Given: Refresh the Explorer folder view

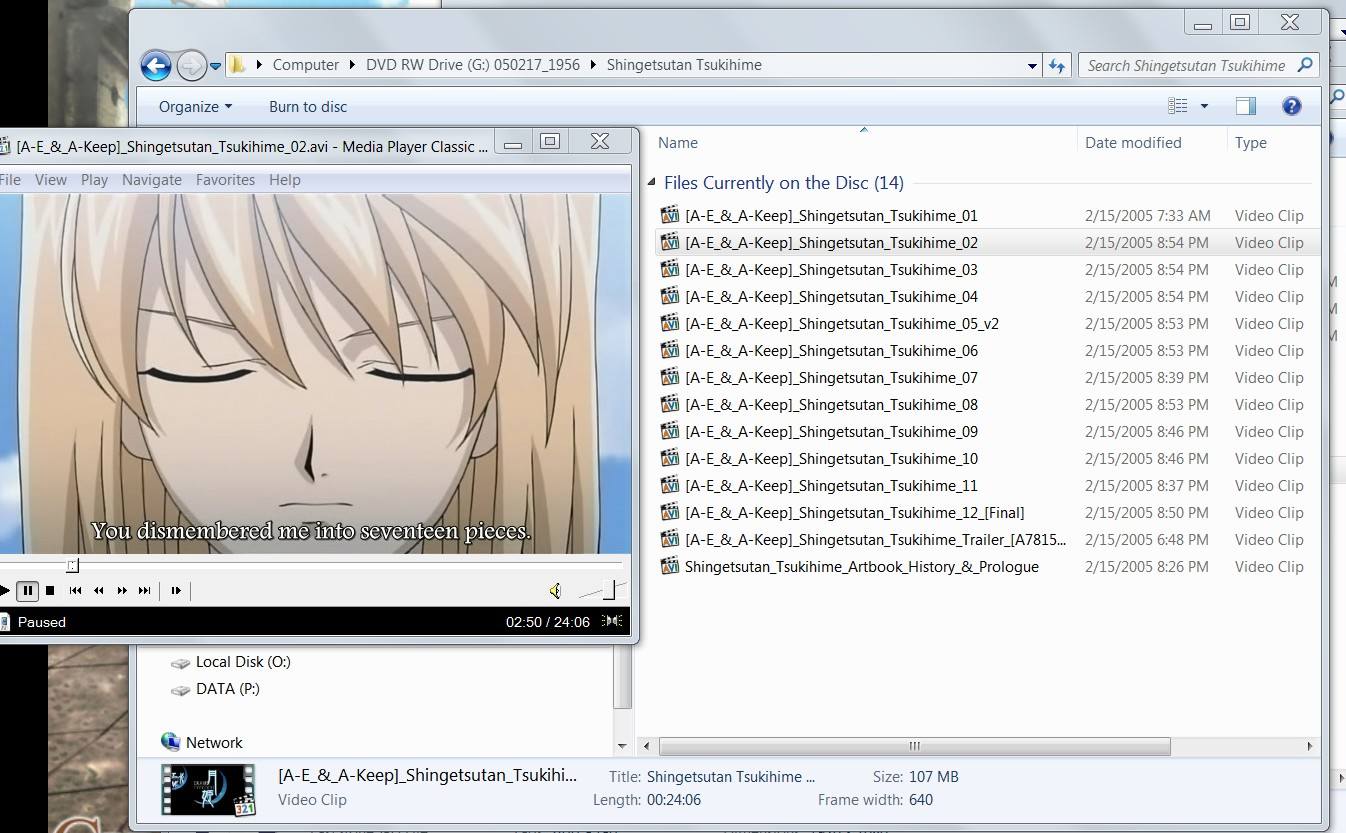Looking at the screenshot, I should pyautogui.click(x=1057, y=66).
